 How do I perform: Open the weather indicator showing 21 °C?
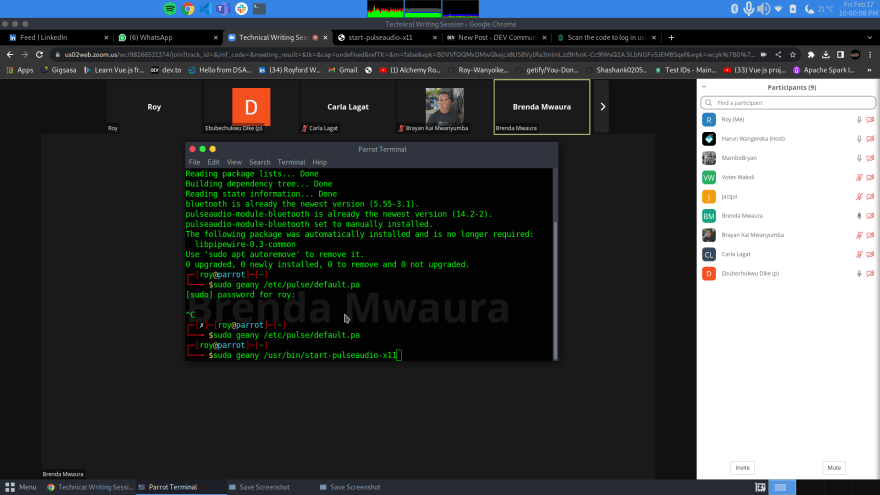819,9
